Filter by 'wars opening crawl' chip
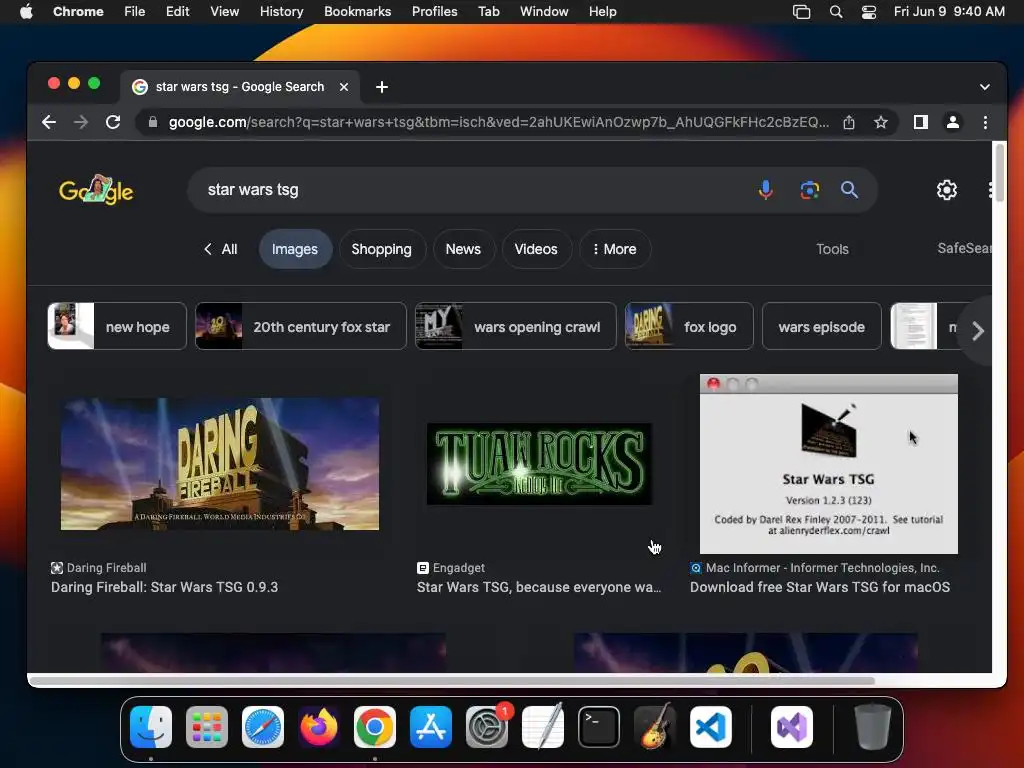 click(x=515, y=327)
